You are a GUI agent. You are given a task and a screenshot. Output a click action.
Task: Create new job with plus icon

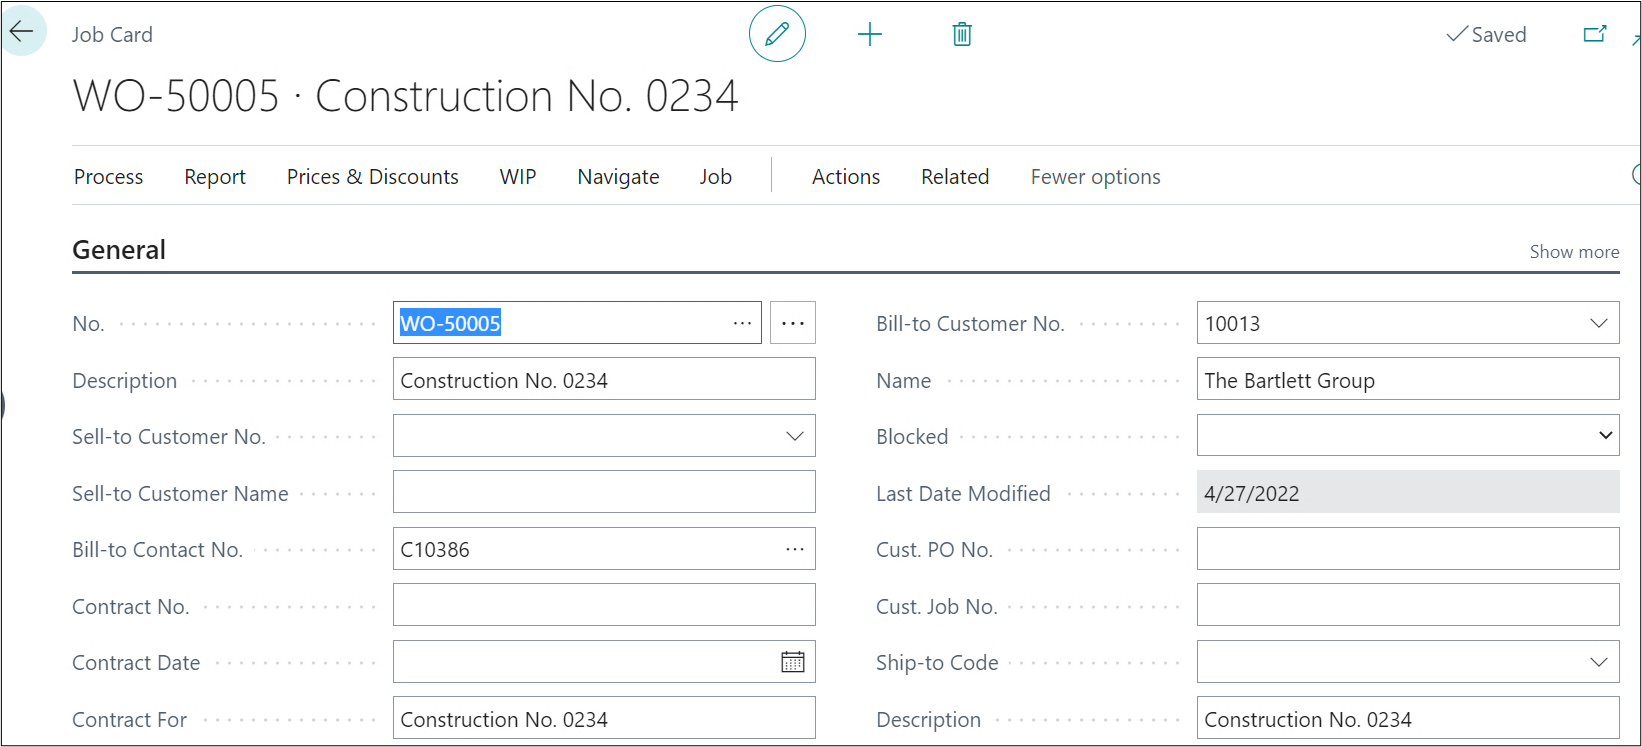pyautogui.click(x=870, y=35)
